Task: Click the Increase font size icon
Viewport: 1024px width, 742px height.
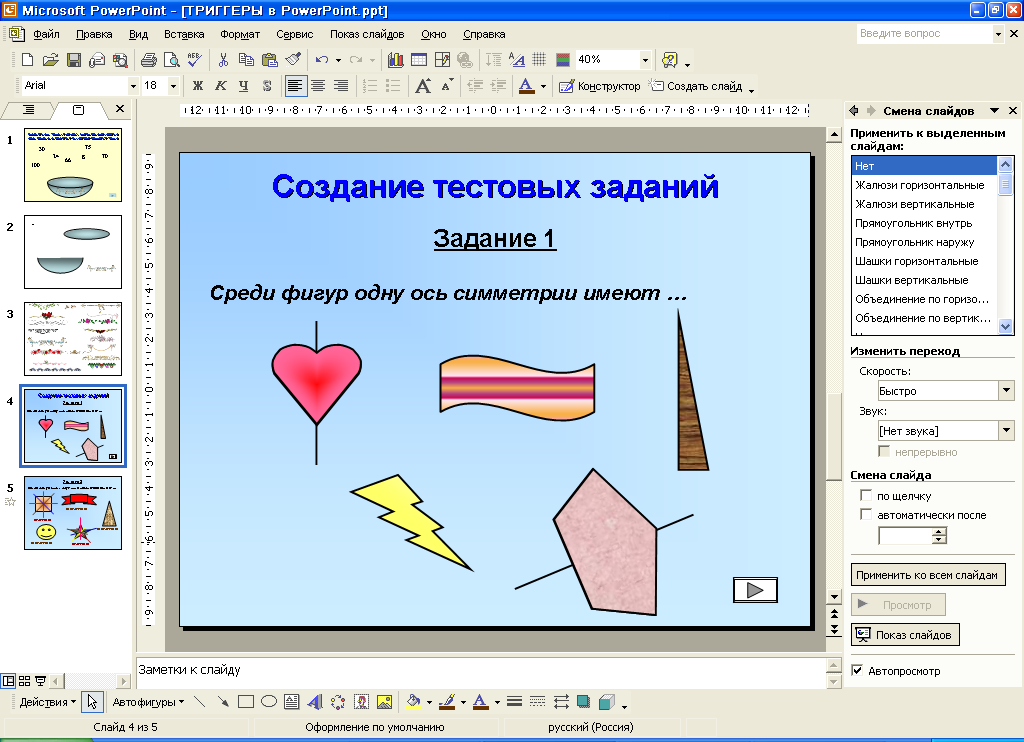Action: (x=423, y=86)
